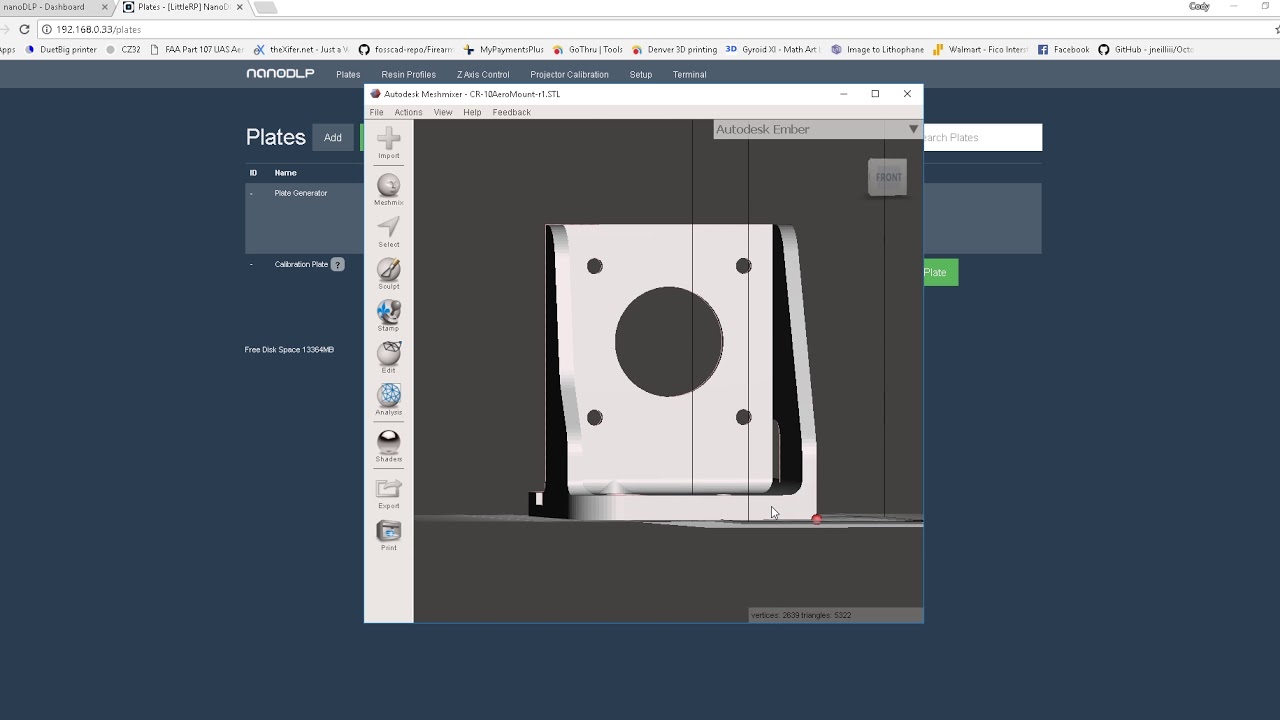Open the Walmart Fico bookmark
This screenshot has width=1280, height=720.
tap(980, 49)
